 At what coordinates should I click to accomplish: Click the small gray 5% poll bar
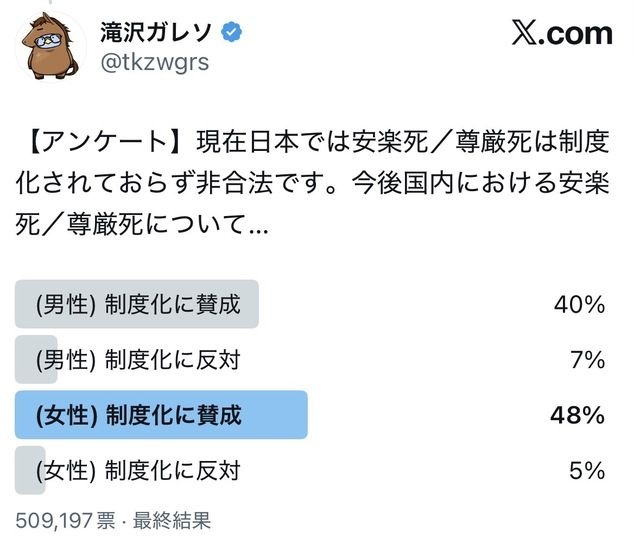pyautogui.click(x=30, y=470)
